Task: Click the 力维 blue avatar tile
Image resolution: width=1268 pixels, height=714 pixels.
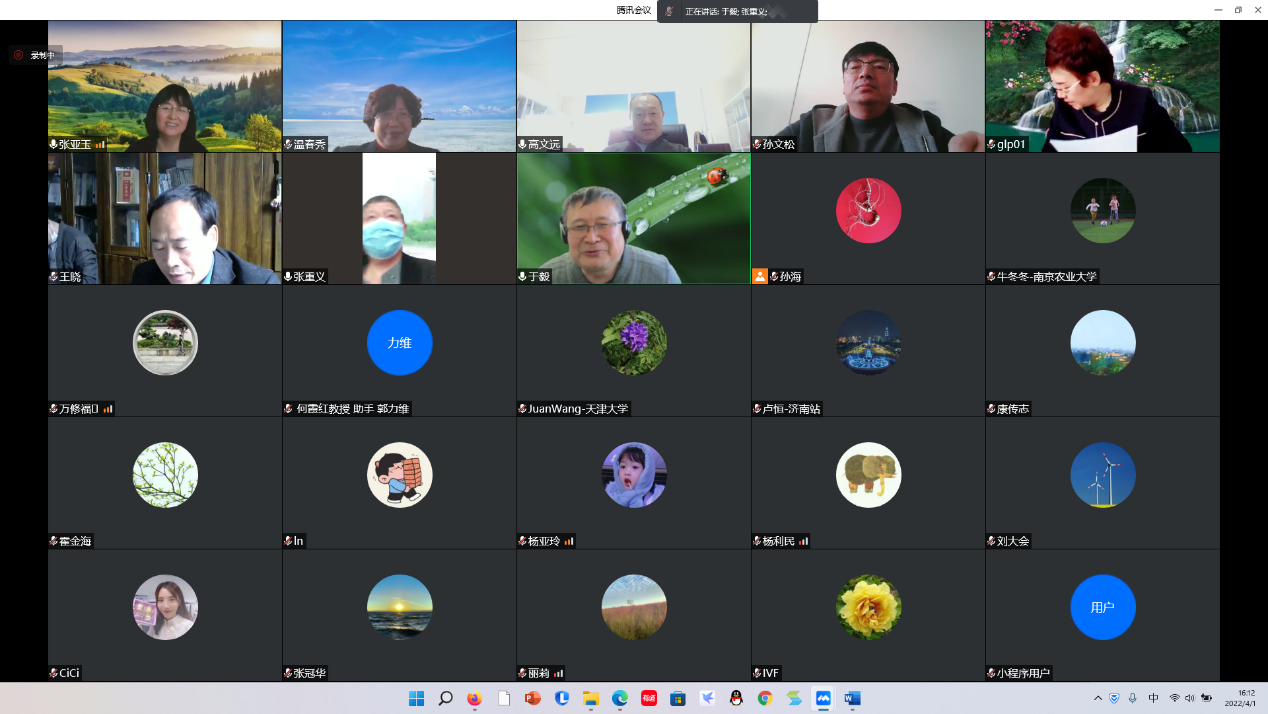Action: (399, 342)
